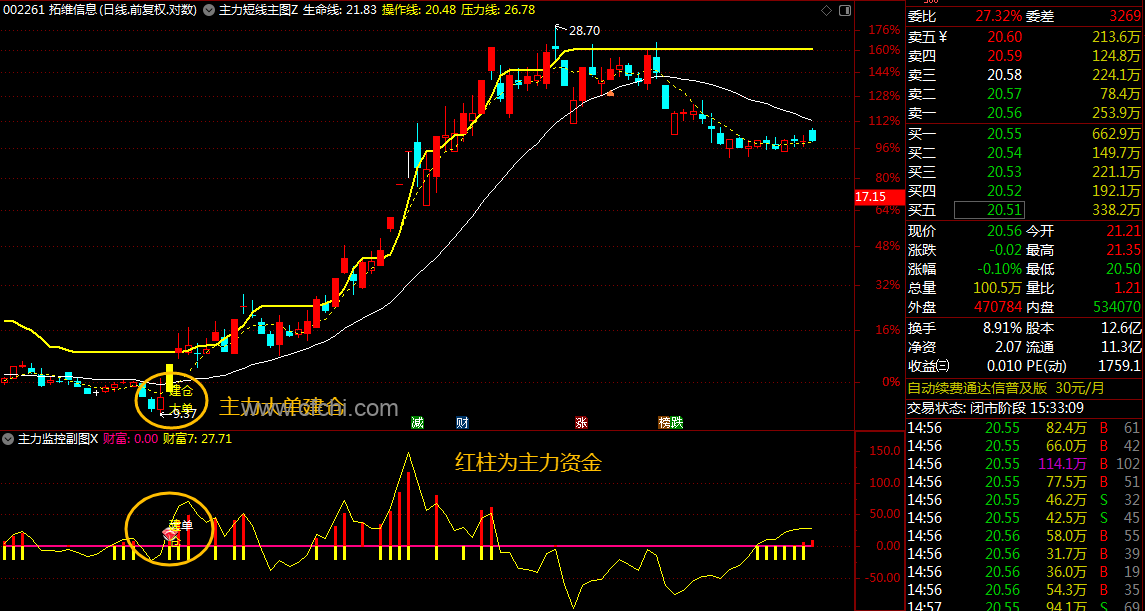The image size is (1145, 611).
Task: Select the 卖三 price 20.58
Action: coord(1006,74)
